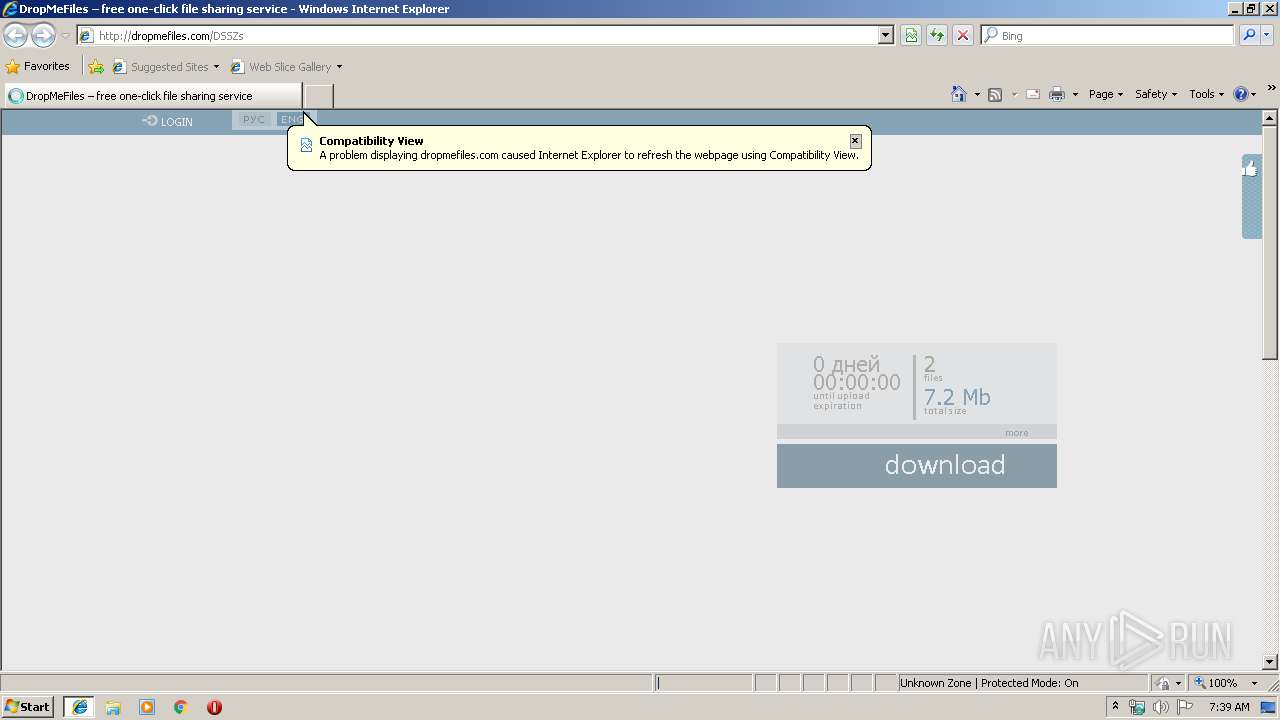This screenshot has width=1280, height=720.
Task: Open the Web Slice Gallery link
Action: 281,67
